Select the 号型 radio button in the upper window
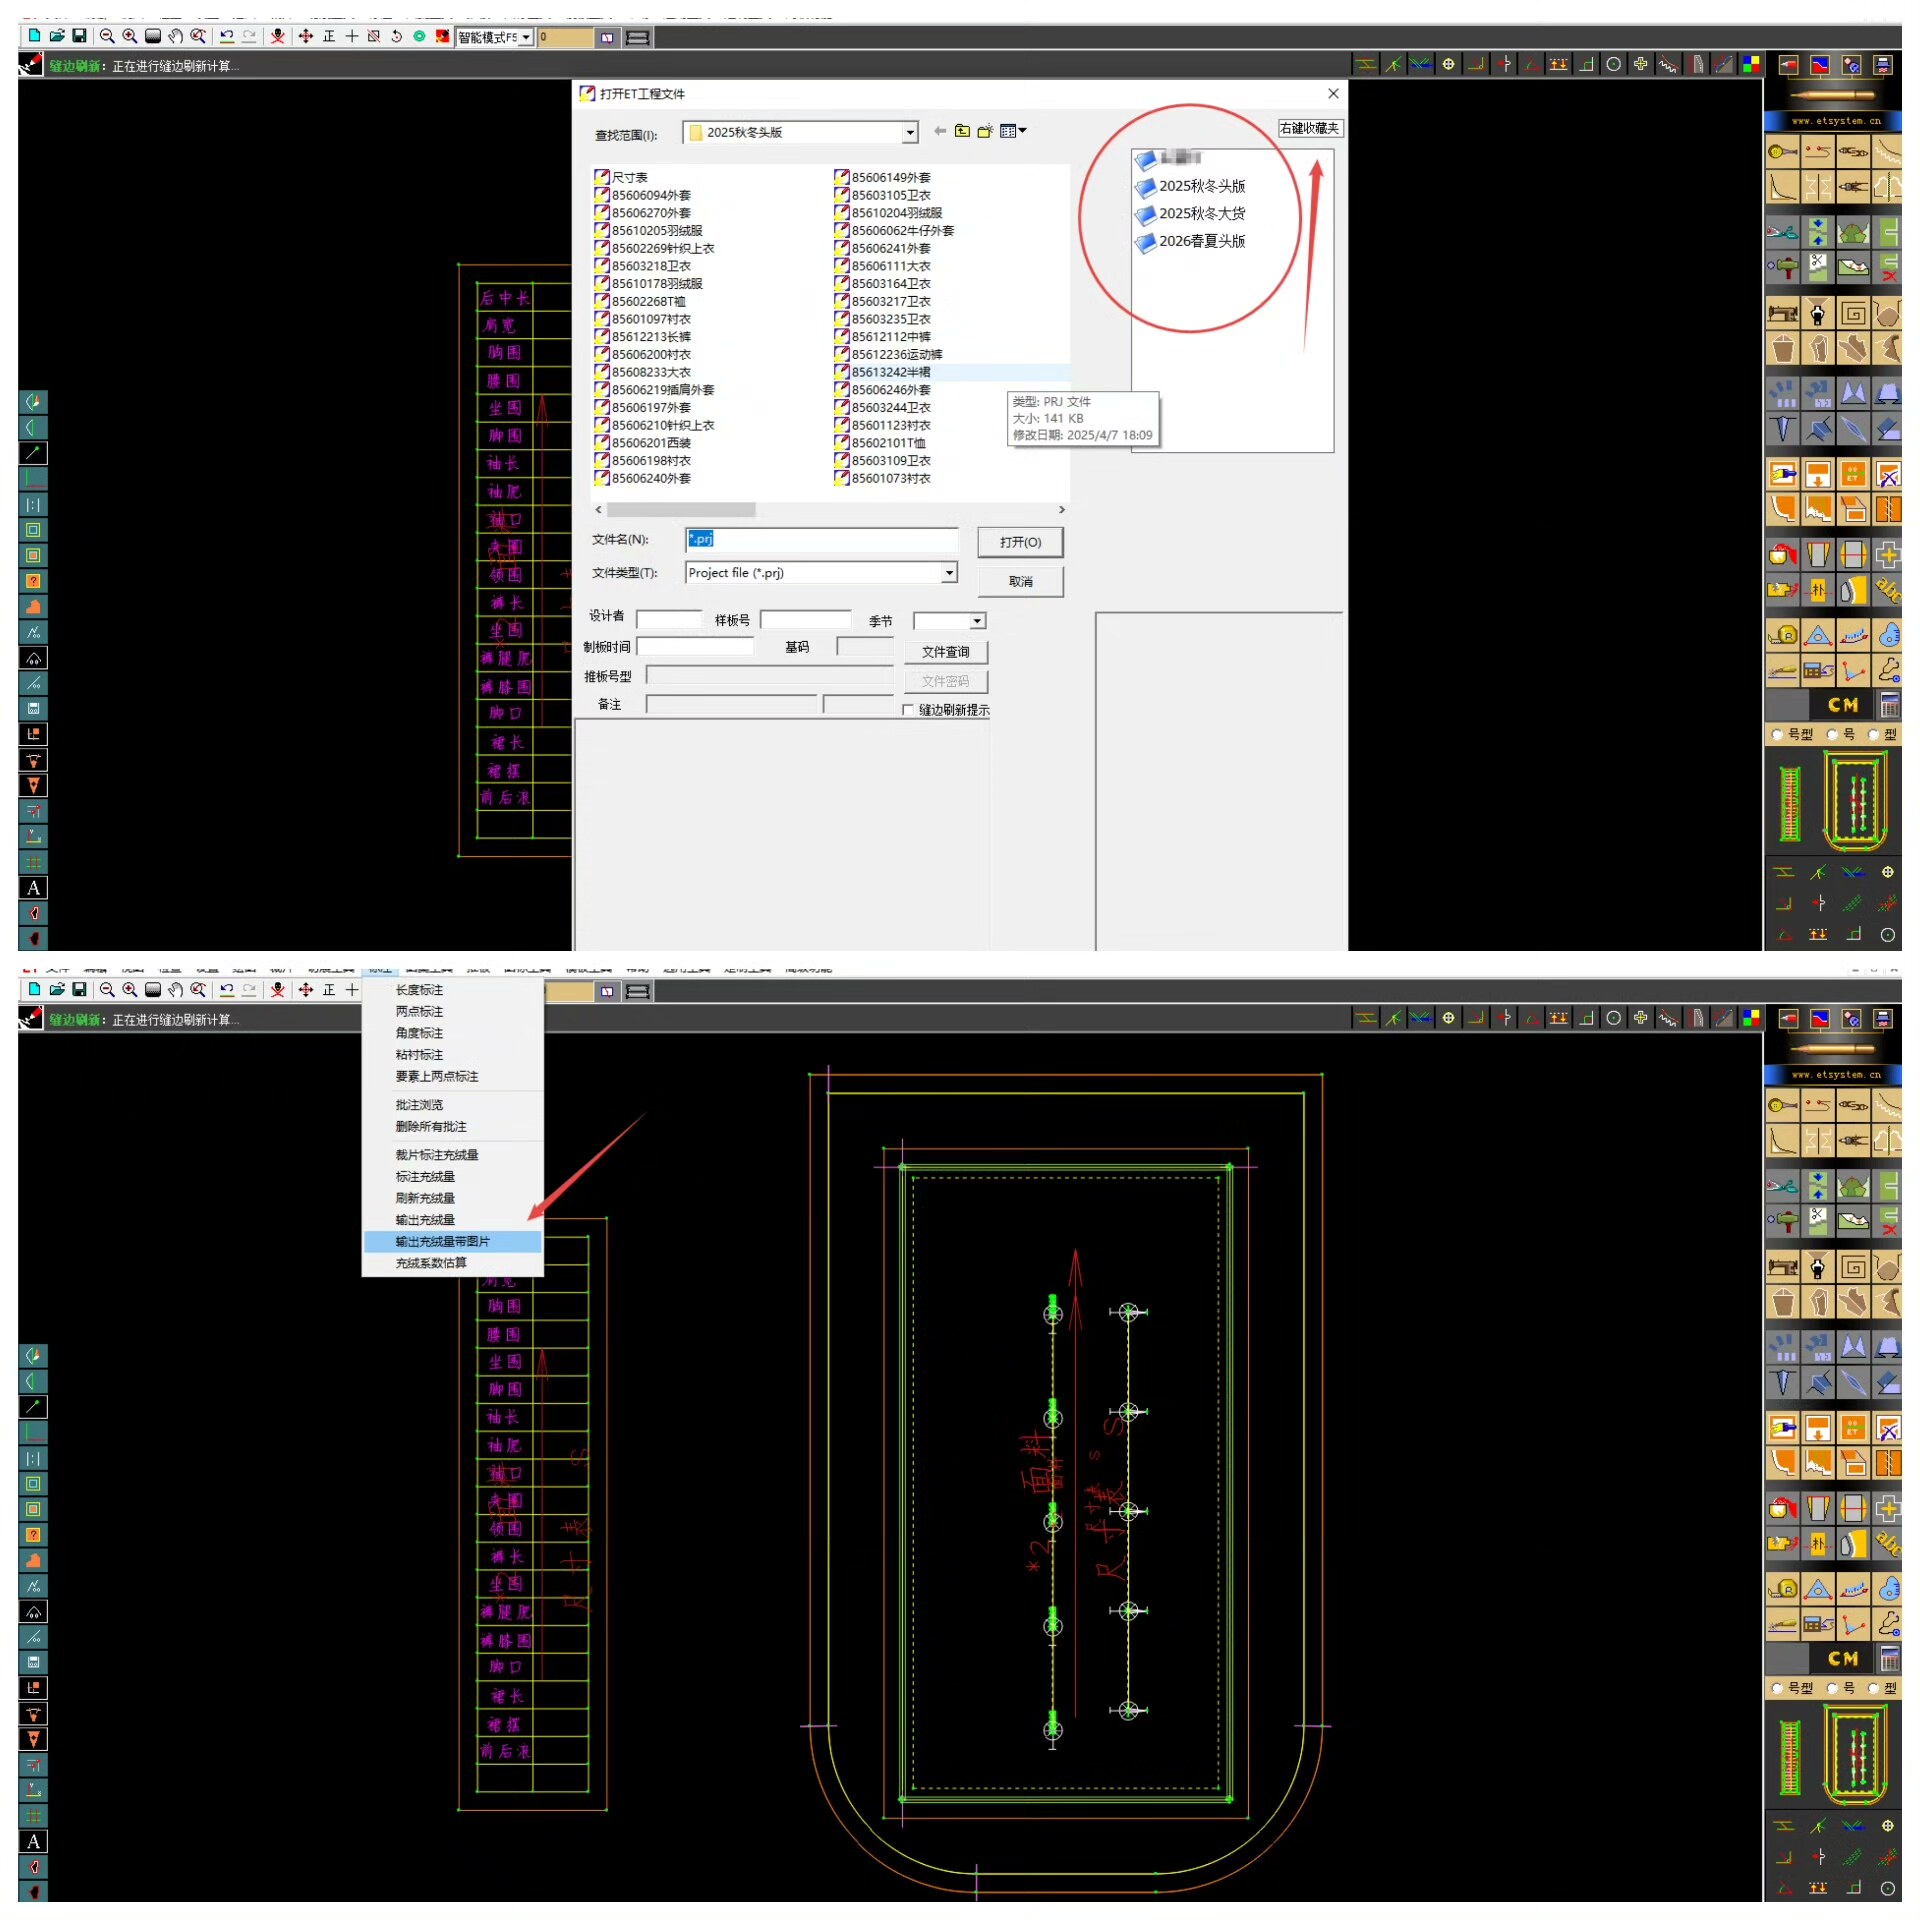 tap(1777, 734)
